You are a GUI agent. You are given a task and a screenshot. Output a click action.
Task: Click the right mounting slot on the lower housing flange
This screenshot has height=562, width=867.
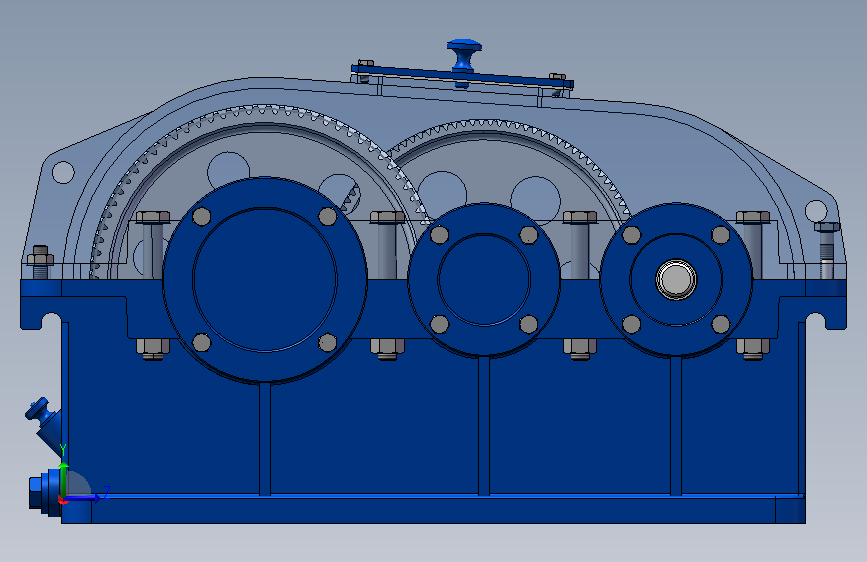(x=815, y=321)
